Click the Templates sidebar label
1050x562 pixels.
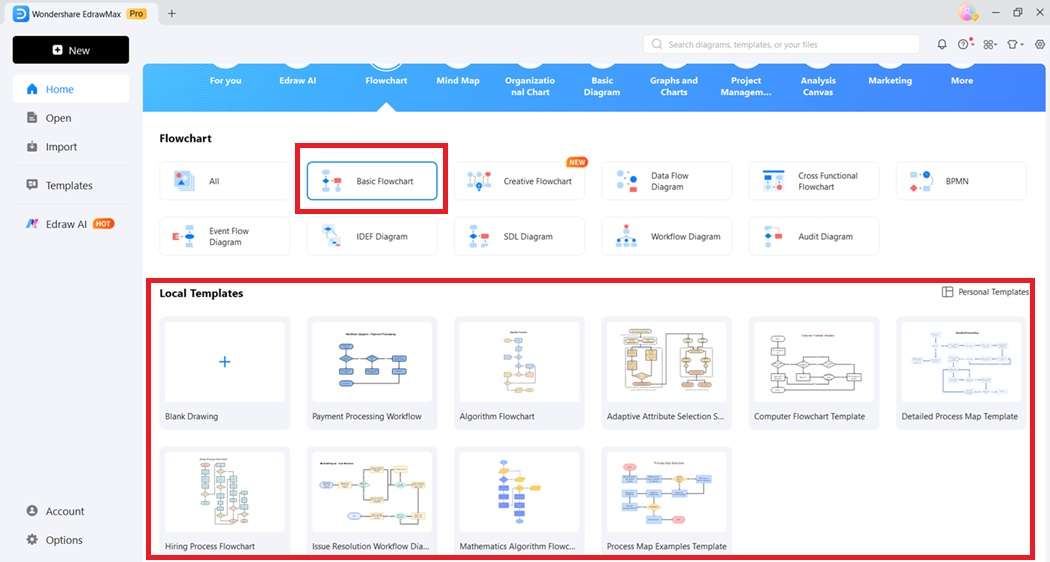coord(69,186)
